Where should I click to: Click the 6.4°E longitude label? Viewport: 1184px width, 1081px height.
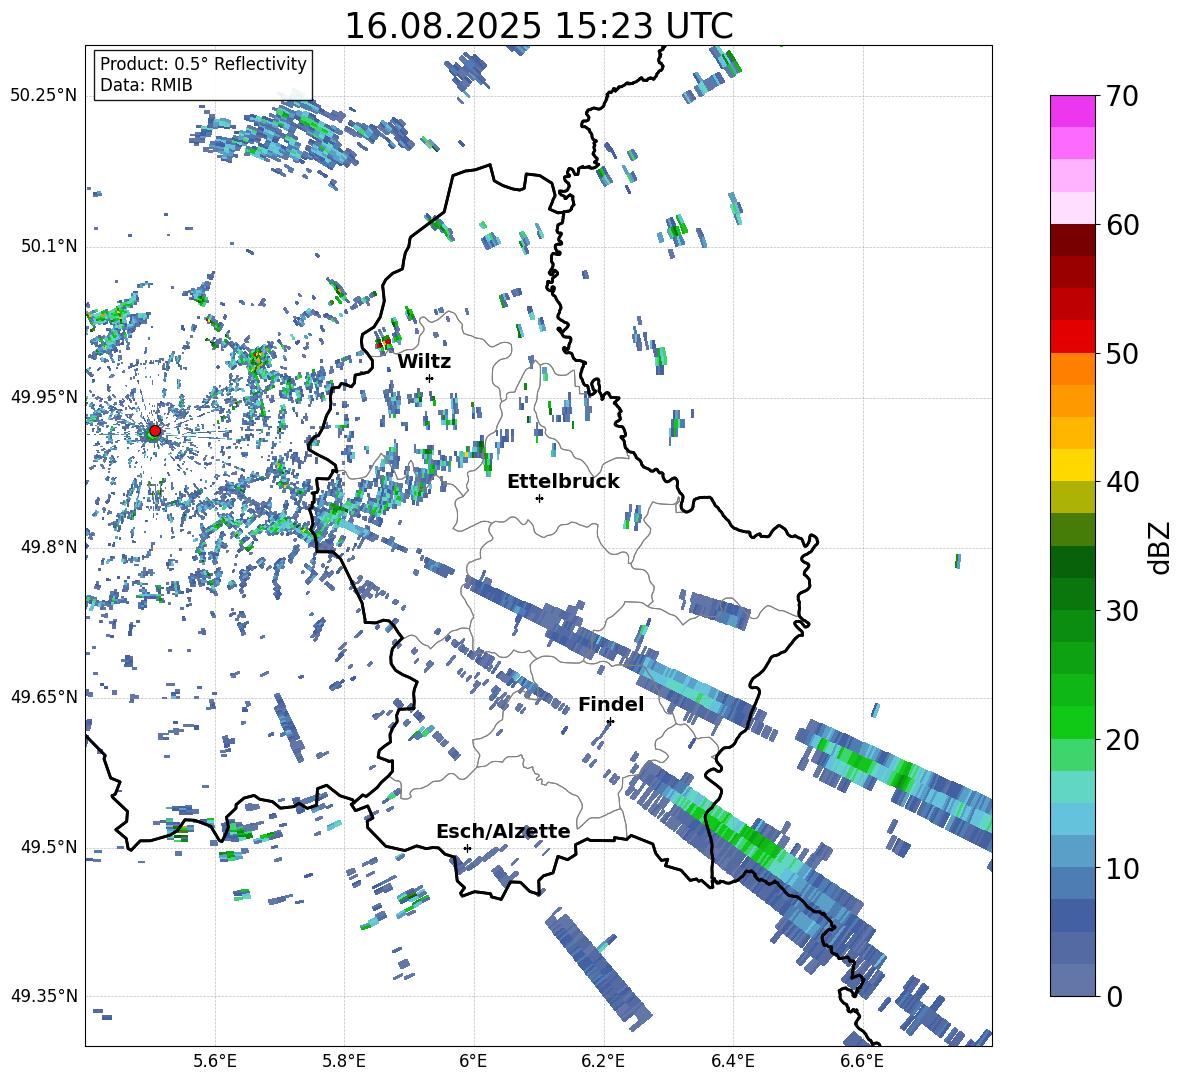(x=732, y=1061)
